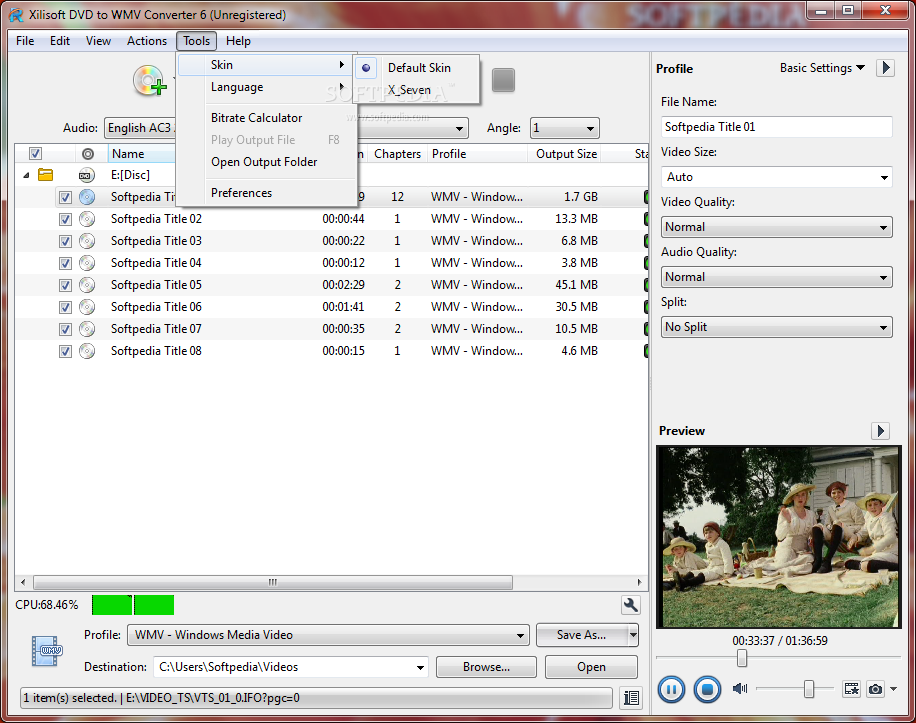The width and height of the screenshot is (916, 723).
Task: Pause the preview playback
Action: click(671, 689)
